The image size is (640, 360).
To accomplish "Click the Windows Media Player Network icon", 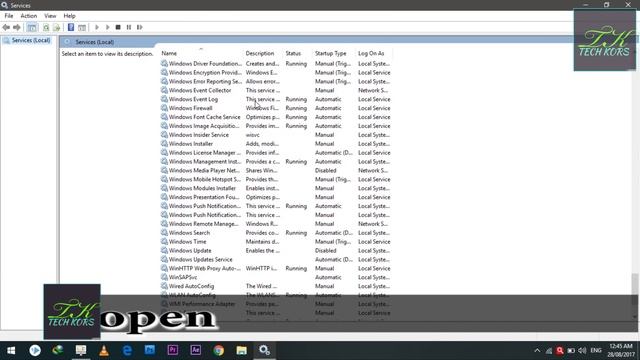I will point(164,170).
